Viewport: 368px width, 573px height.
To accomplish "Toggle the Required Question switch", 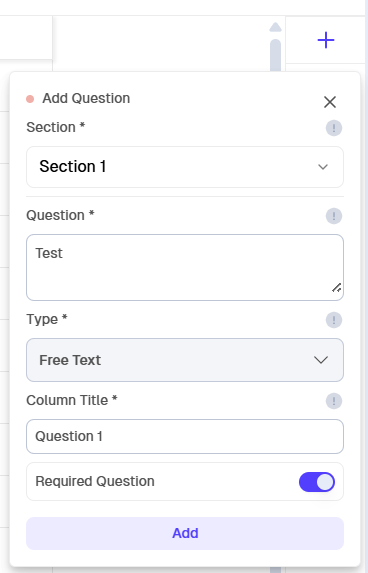I will [x=317, y=482].
